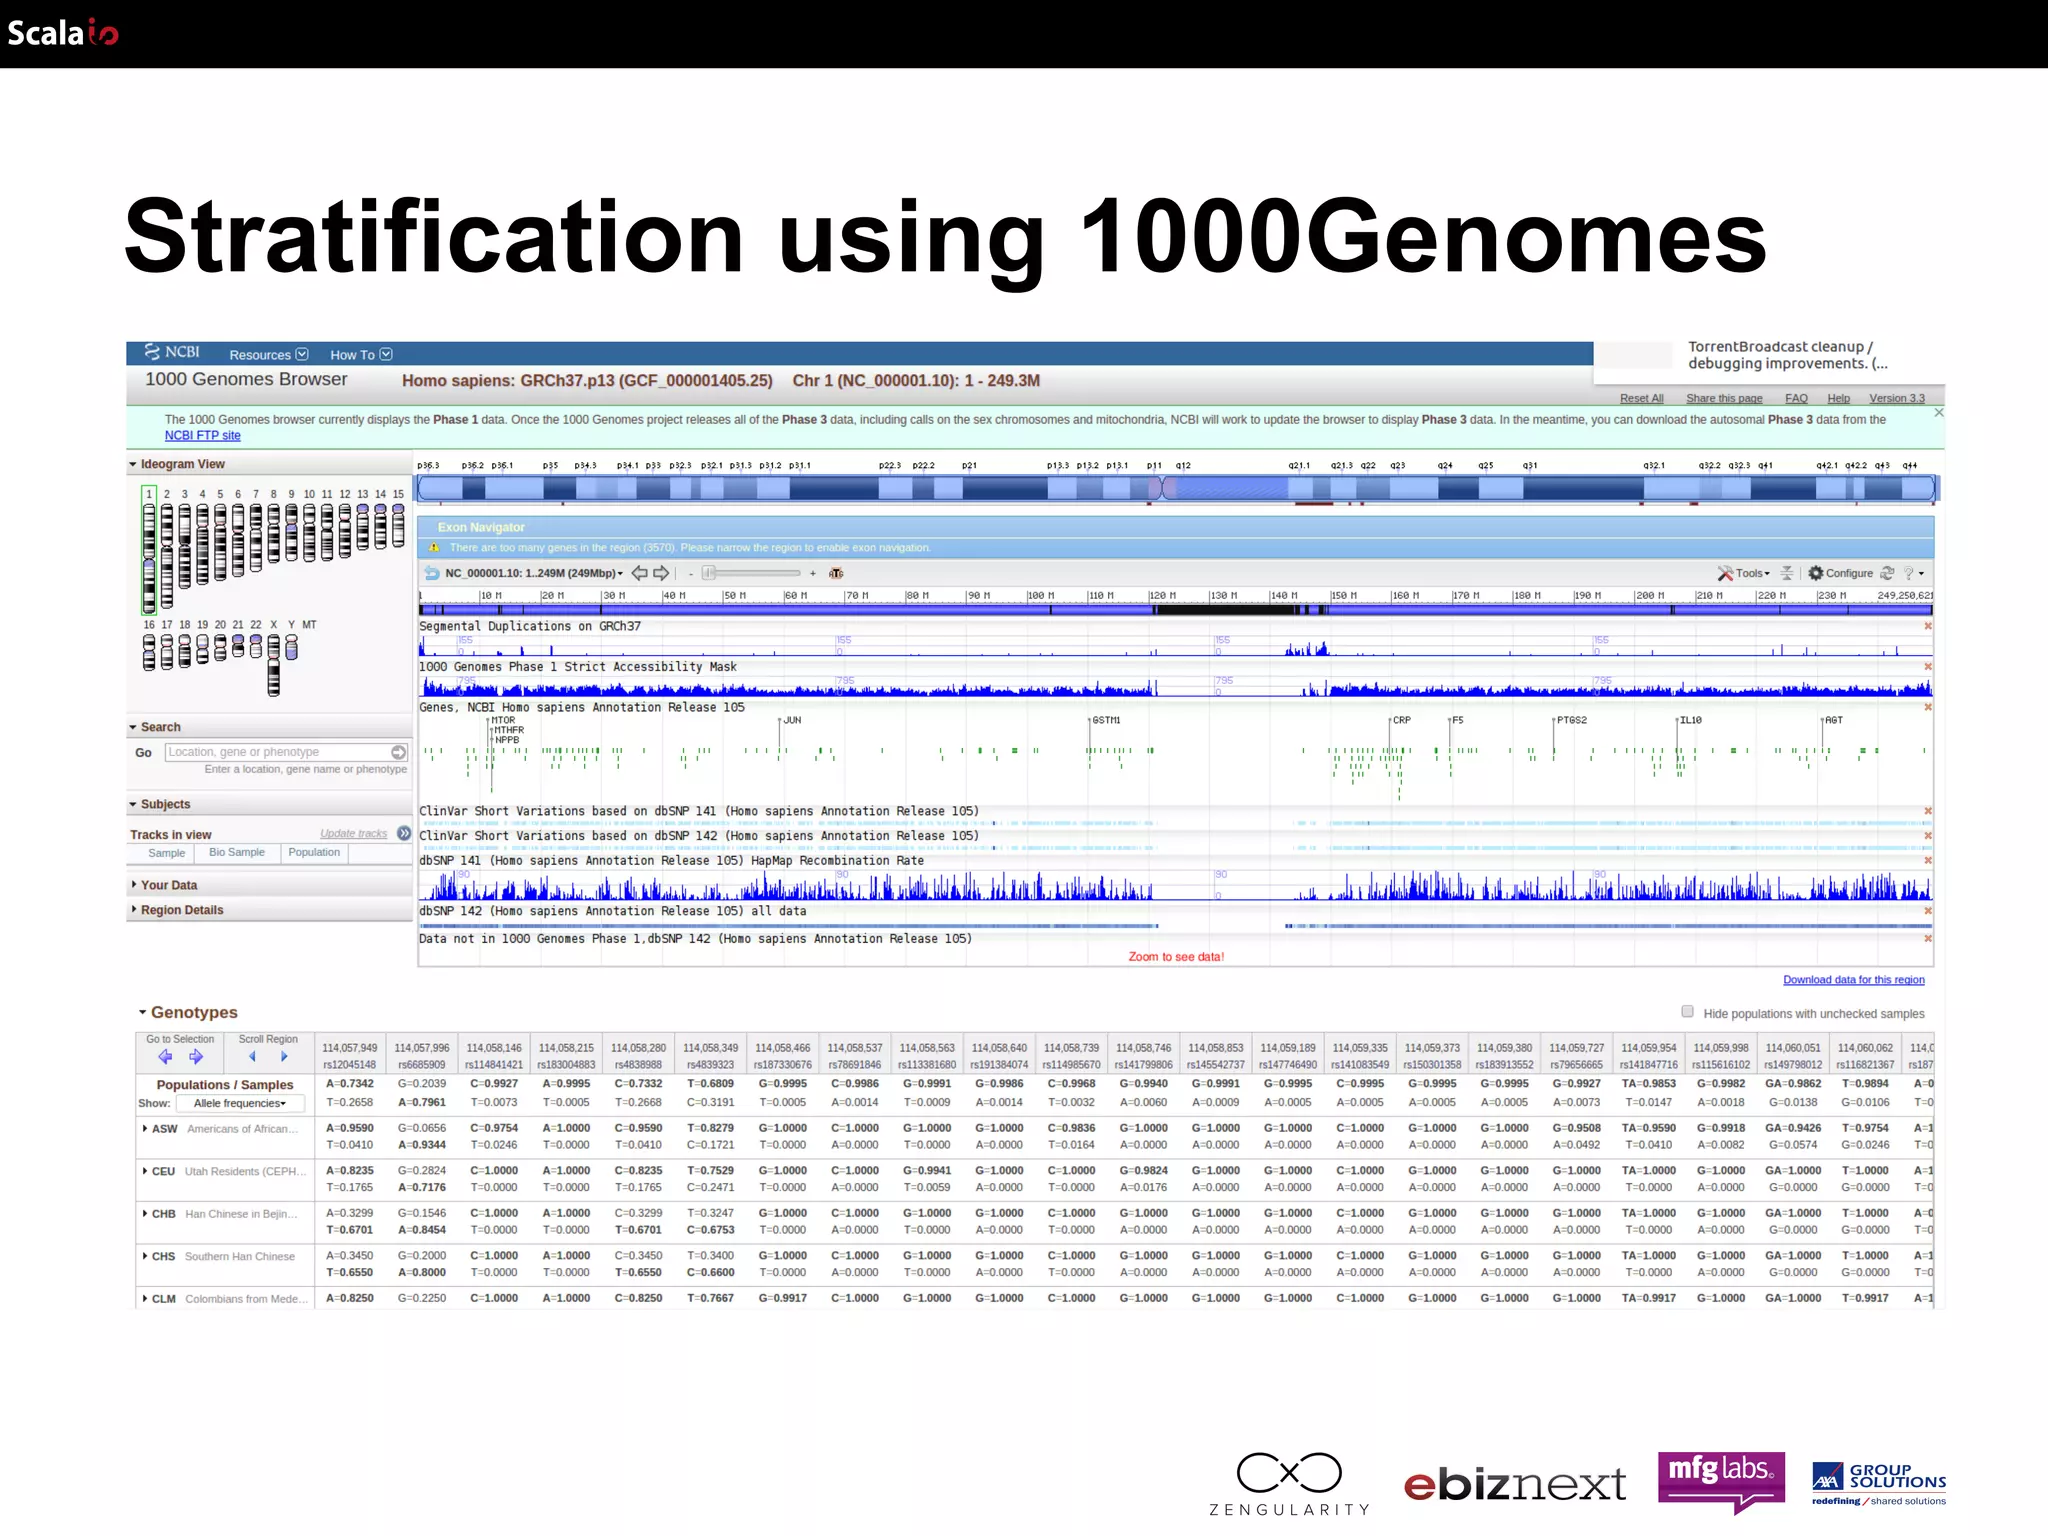Screen dimensions: 2048x1536
Task: Close the Segmental Duplications track
Action: pos(1928,626)
